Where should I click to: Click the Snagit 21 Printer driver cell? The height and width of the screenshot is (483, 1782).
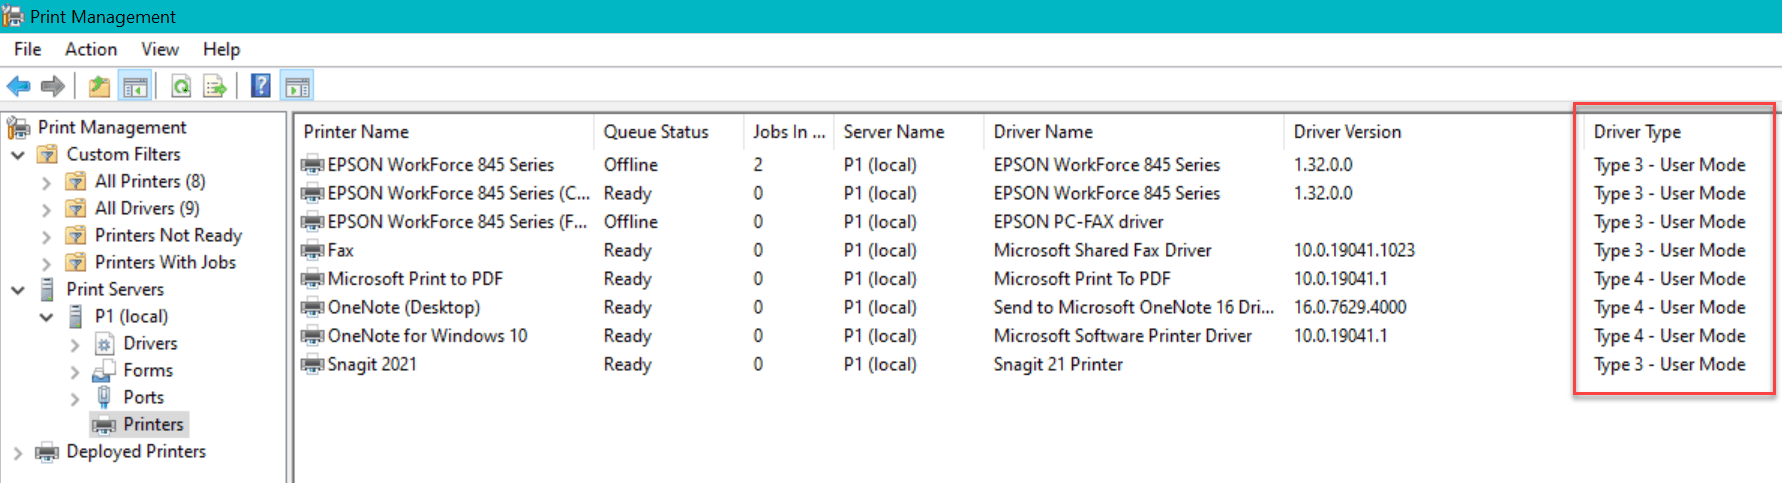1058,365
